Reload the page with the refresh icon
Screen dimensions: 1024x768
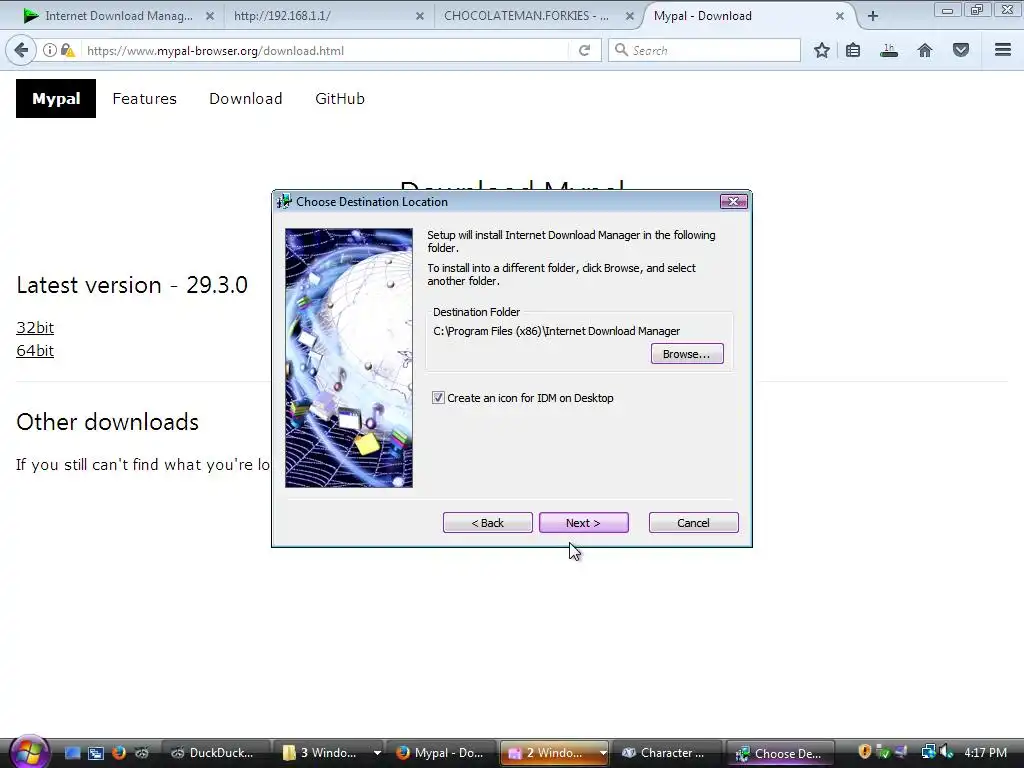pyautogui.click(x=584, y=50)
